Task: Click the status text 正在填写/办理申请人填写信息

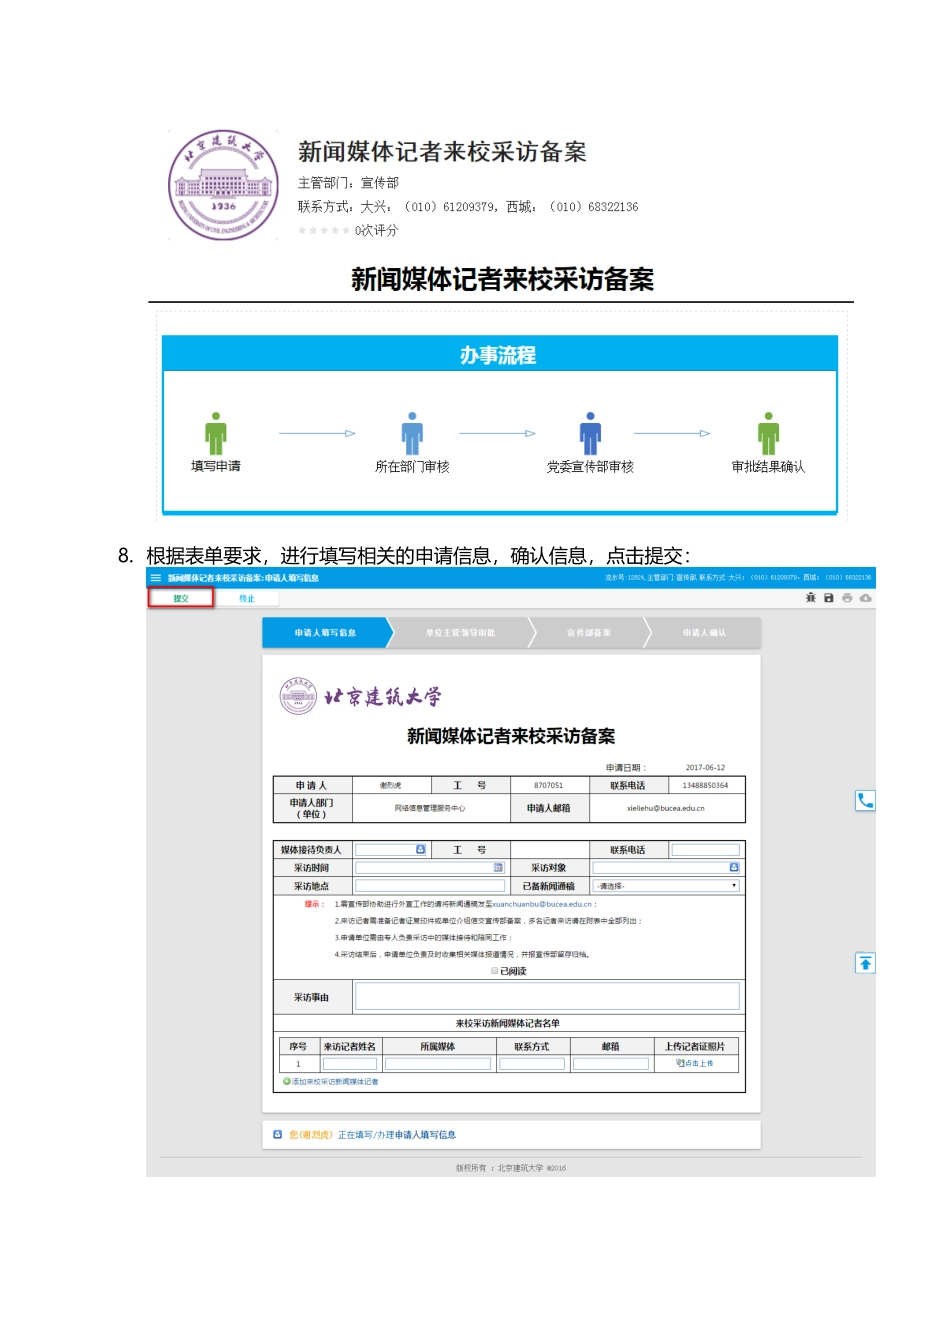Action: tap(397, 1135)
